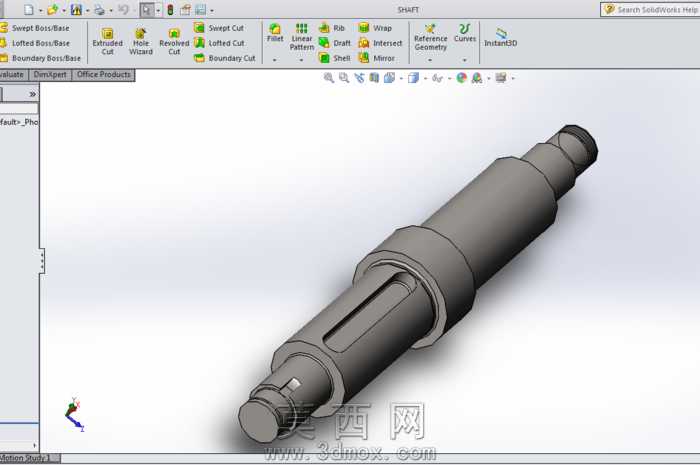
Task: Select the Mirror feature tool
Action: [x=377, y=58]
